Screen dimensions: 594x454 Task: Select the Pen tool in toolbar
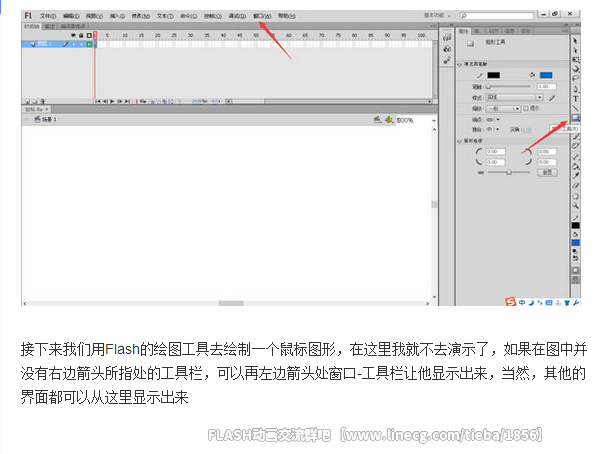(575, 89)
